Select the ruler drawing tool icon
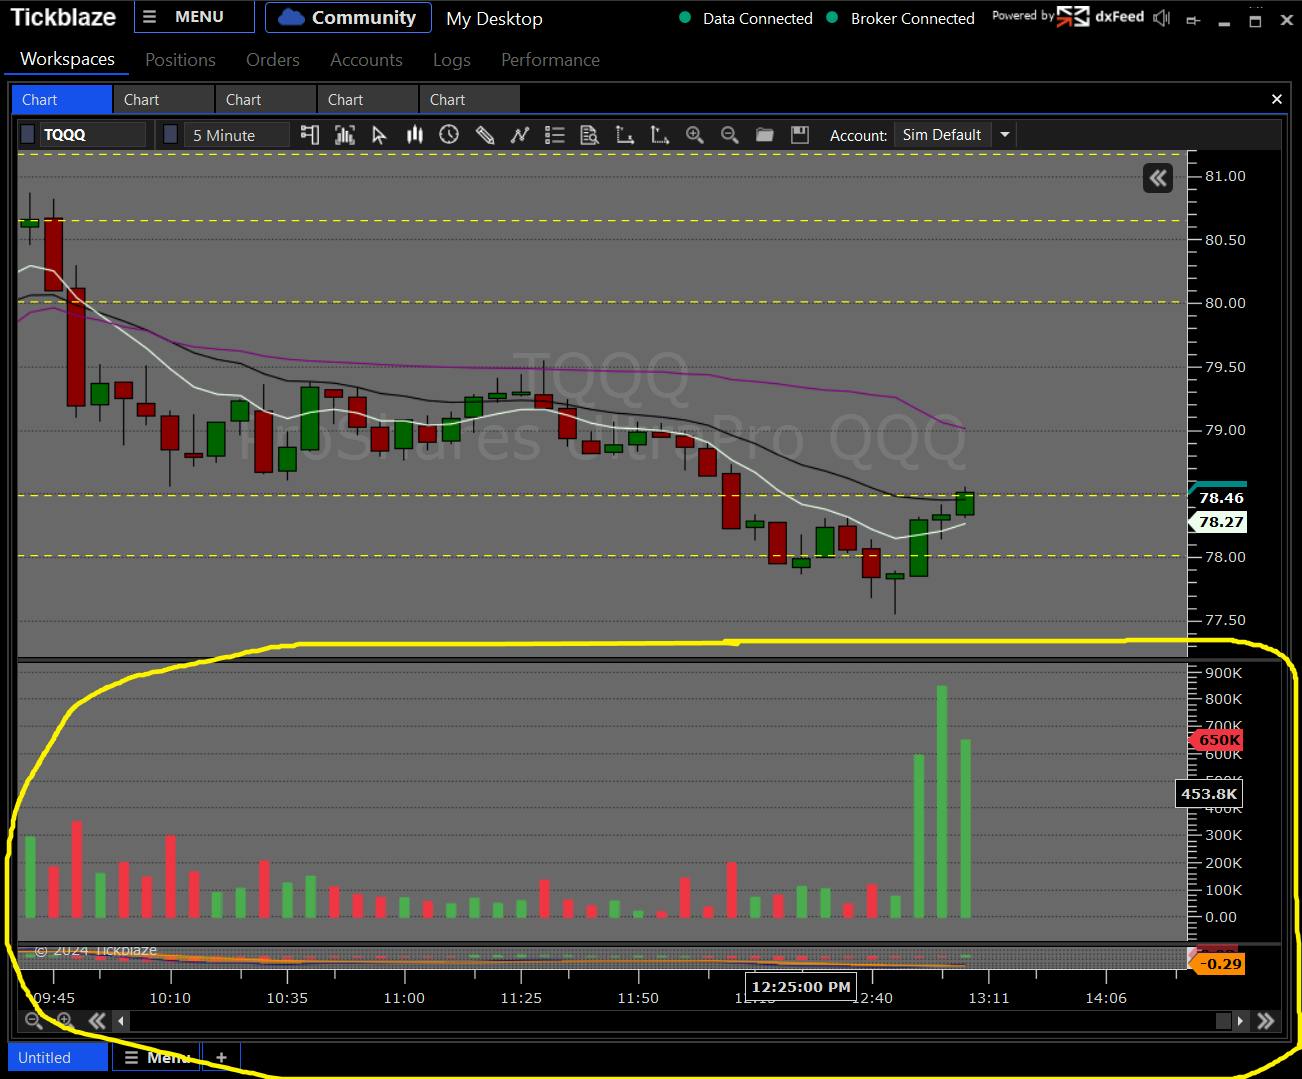This screenshot has height=1079, width=1302. coord(485,135)
